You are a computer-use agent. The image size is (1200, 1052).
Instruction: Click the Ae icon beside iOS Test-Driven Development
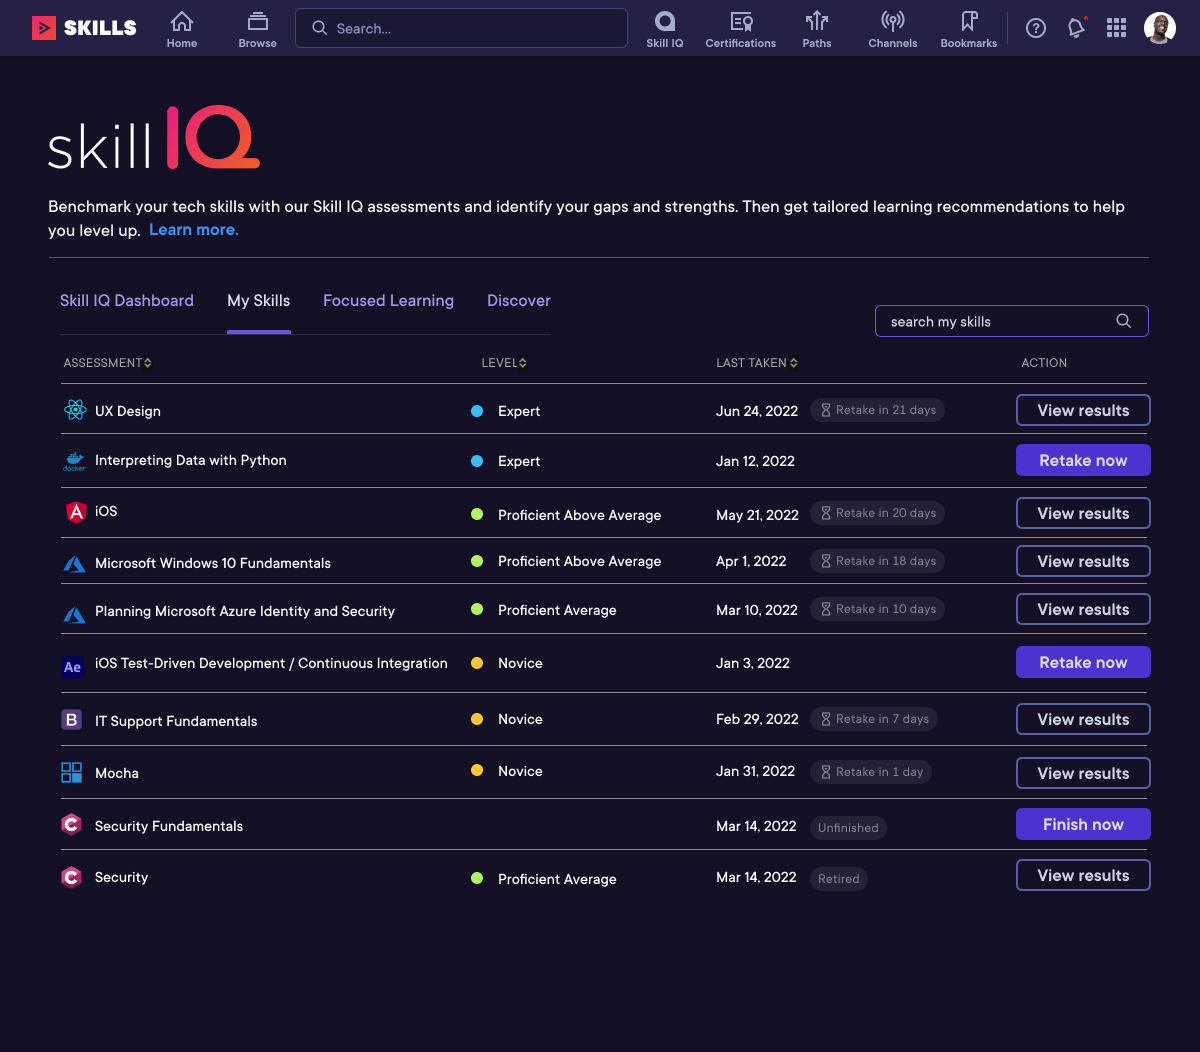click(72, 666)
